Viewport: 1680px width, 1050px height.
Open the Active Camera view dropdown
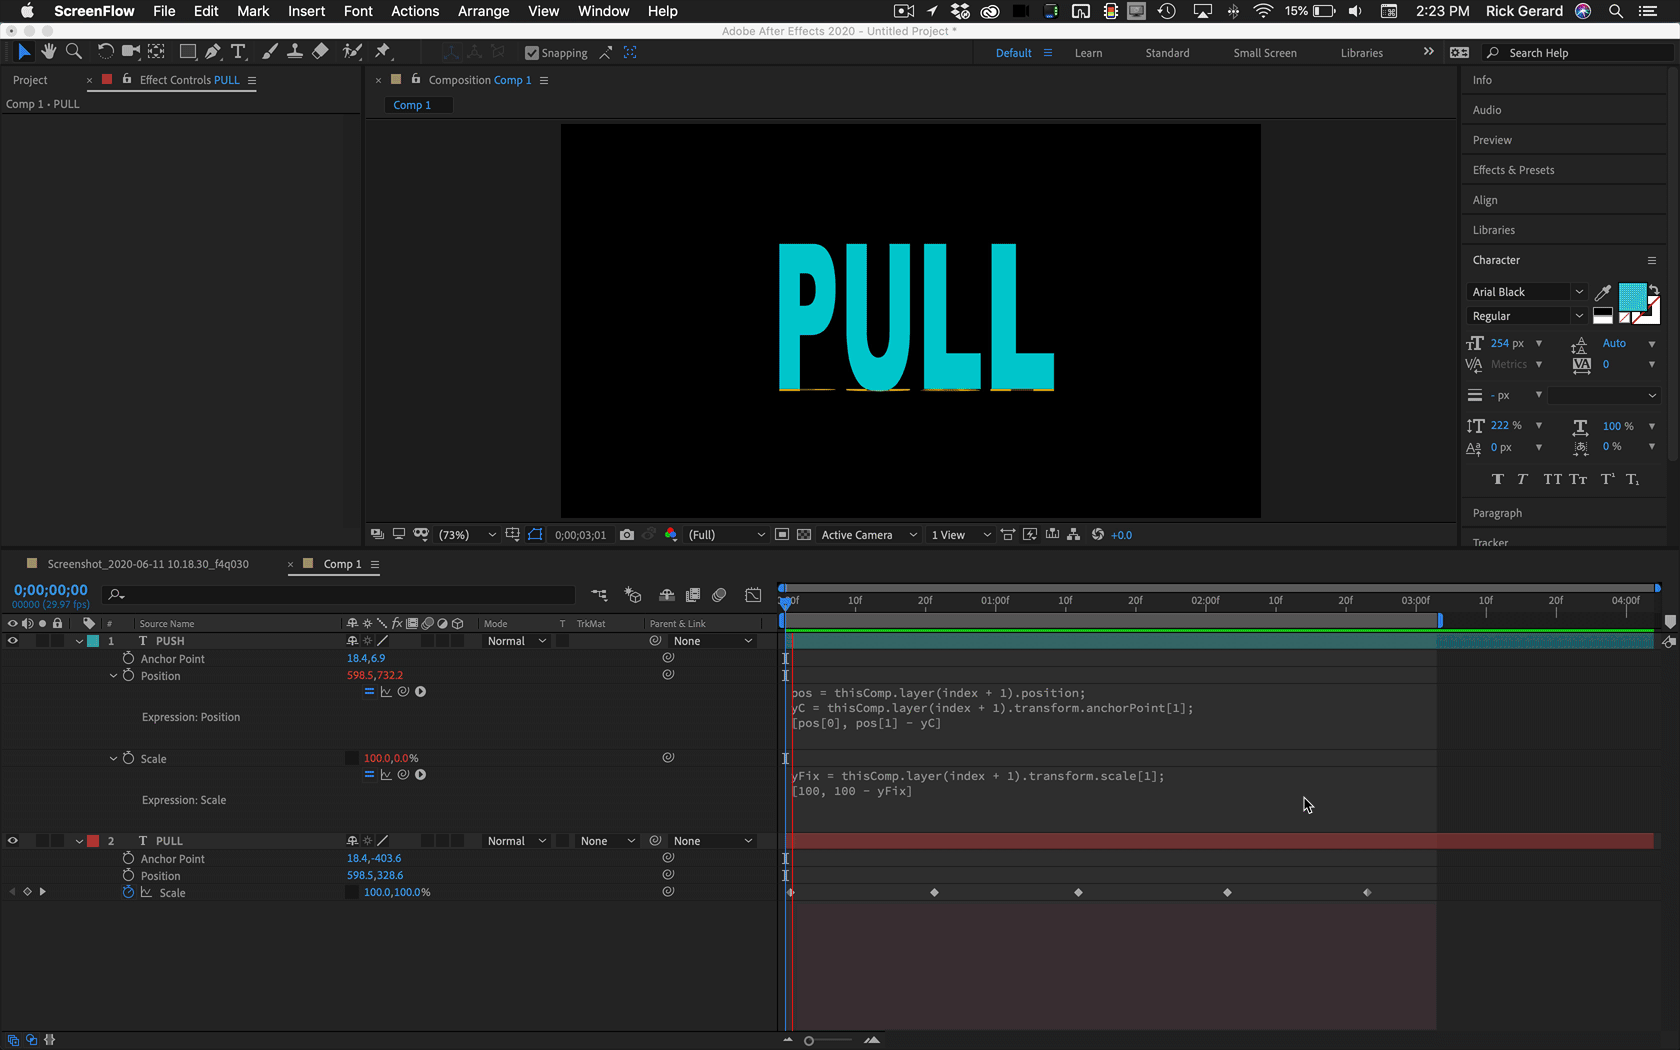pyautogui.click(x=869, y=535)
